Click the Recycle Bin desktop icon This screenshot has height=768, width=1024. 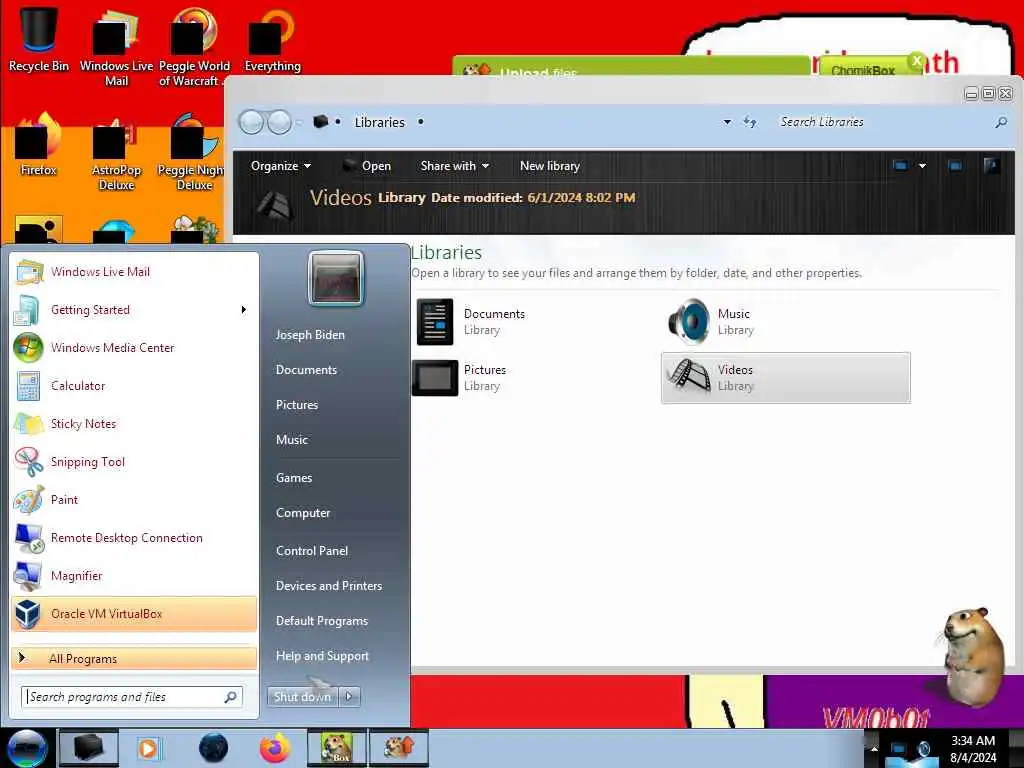tap(39, 38)
